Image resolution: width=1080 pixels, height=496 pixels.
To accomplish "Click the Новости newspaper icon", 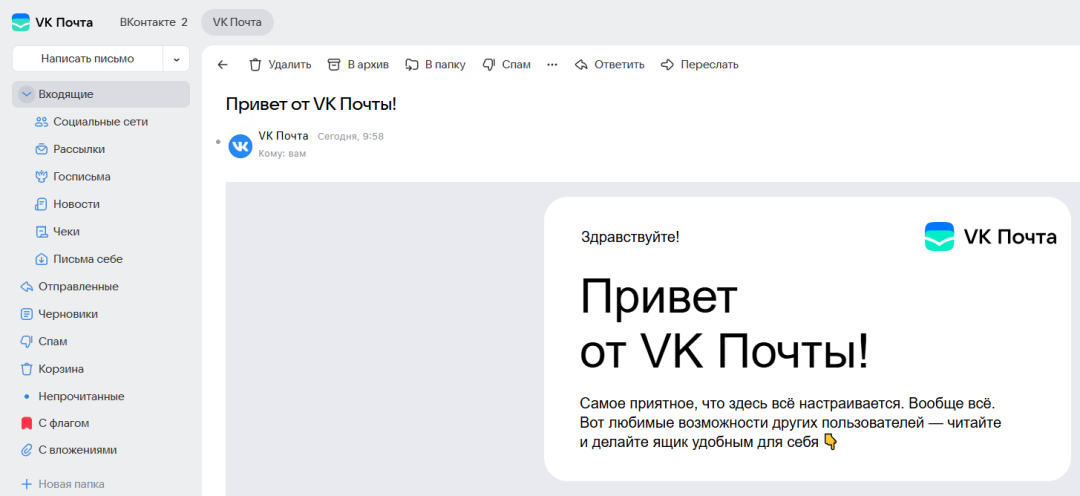I will (x=41, y=205).
